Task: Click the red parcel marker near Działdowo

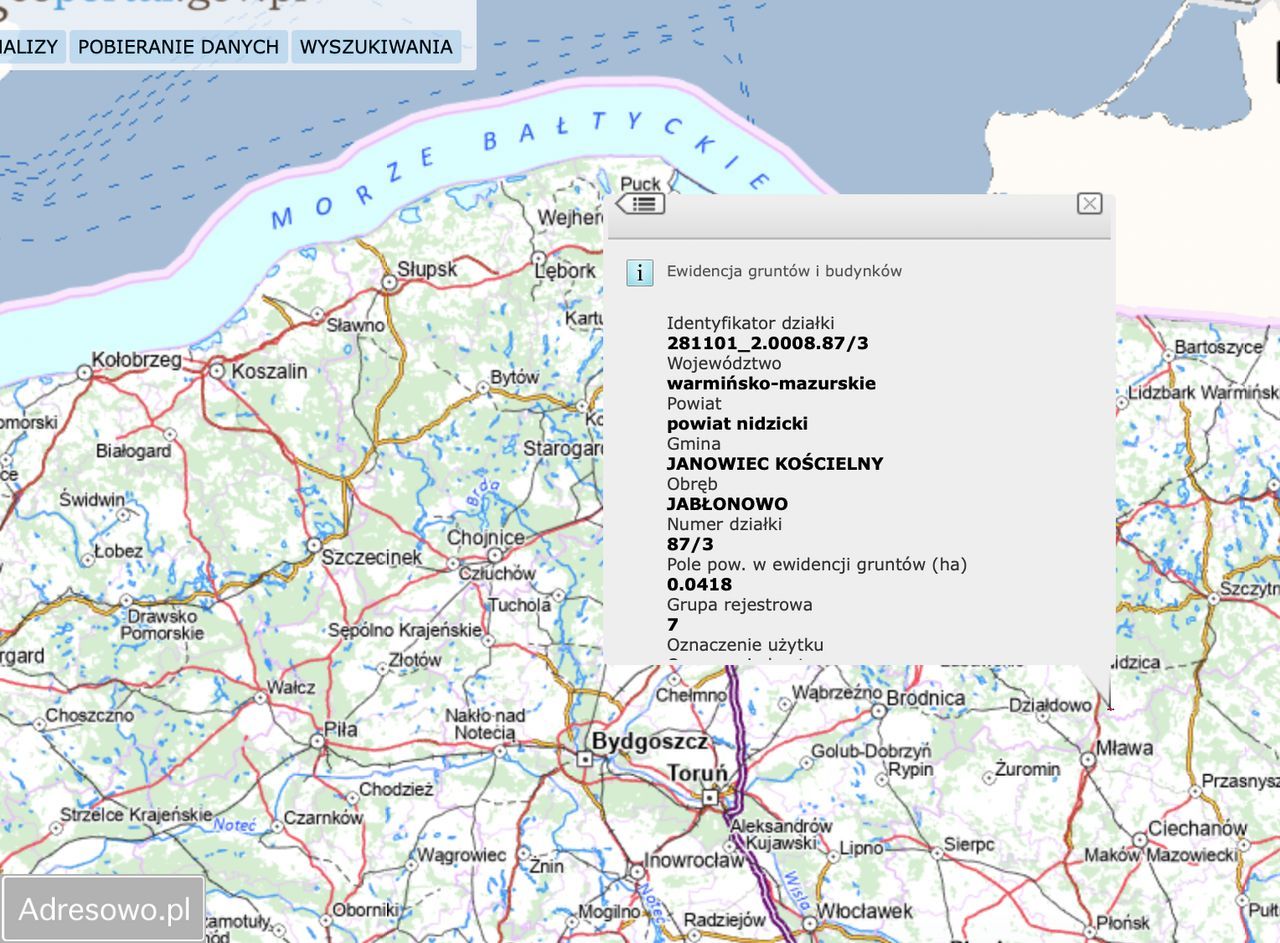Action: [1110, 707]
